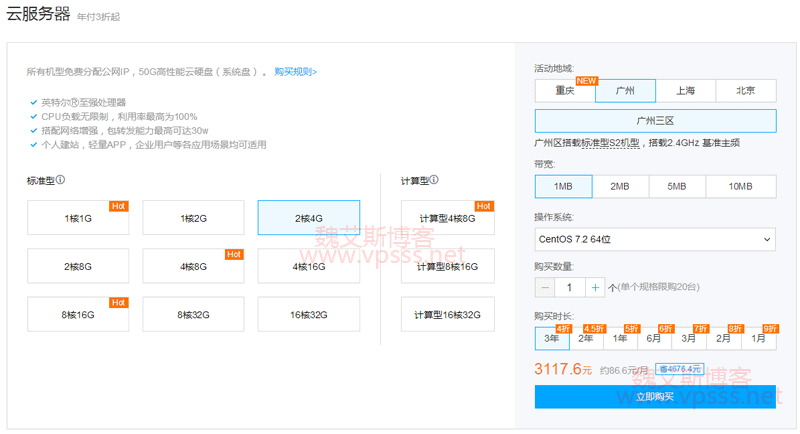Choose the 计算型4核8G option
Image resolution: width=800 pixels, height=434 pixels.
[x=447, y=218]
